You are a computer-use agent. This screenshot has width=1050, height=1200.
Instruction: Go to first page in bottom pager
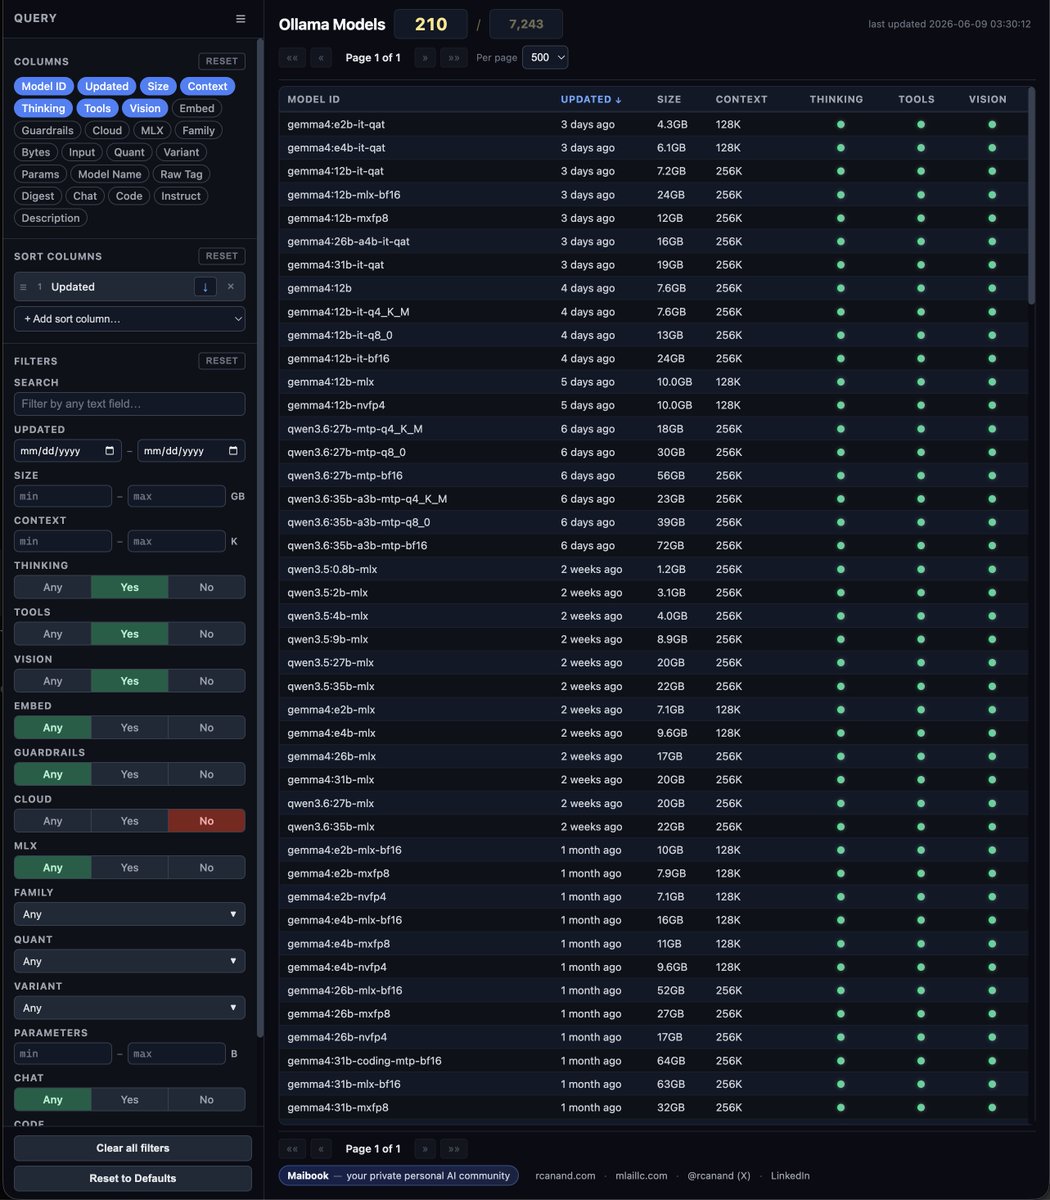(x=292, y=1149)
